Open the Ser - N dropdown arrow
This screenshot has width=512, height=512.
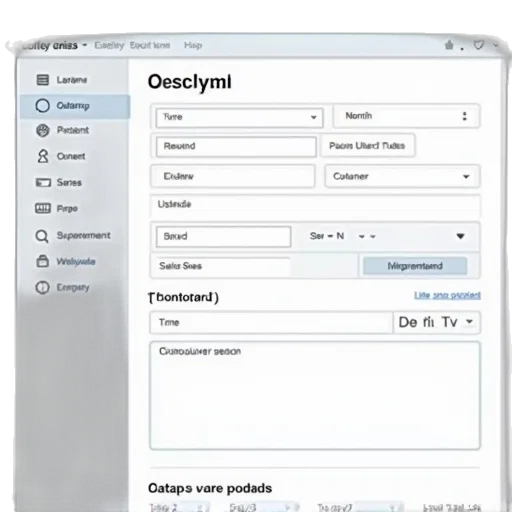coord(460,236)
